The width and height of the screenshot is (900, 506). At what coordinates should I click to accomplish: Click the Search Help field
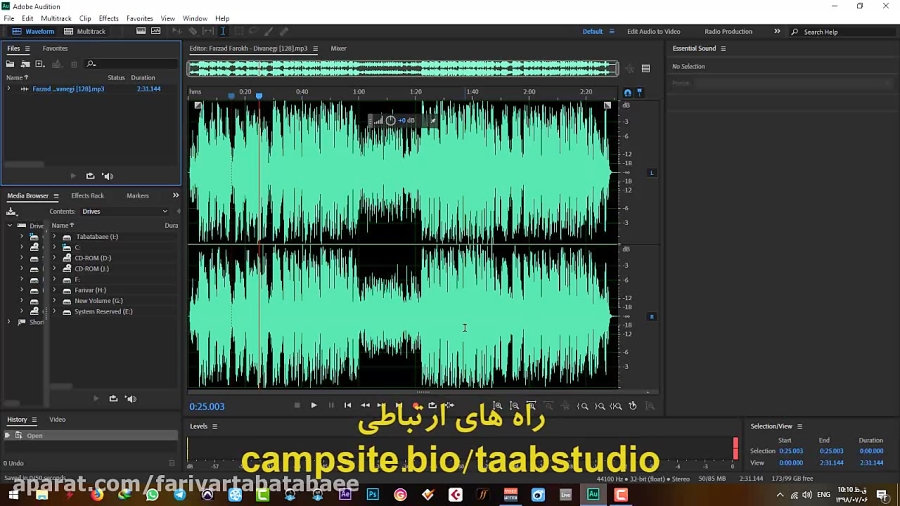point(844,32)
